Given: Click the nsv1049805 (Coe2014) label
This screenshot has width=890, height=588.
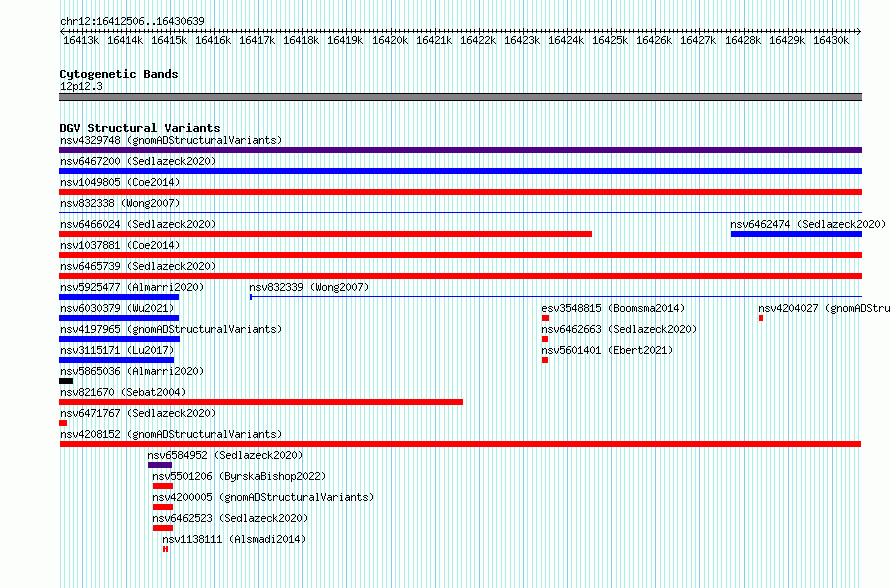Looking at the screenshot, I should click(x=120, y=182).
